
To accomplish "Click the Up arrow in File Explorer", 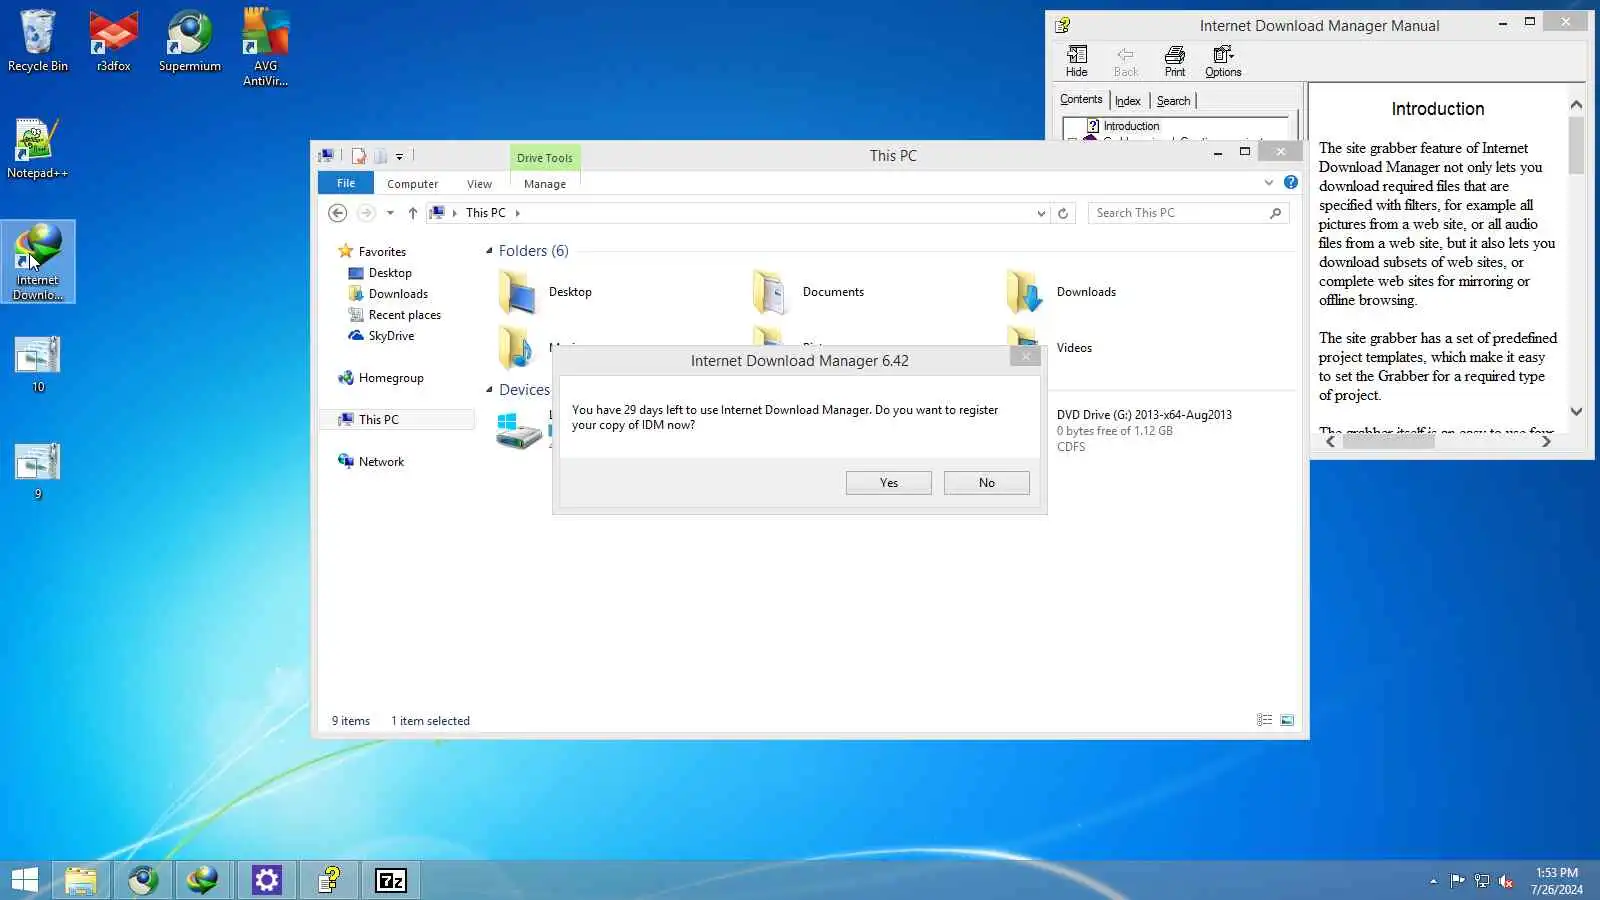I will pos(412,213).
